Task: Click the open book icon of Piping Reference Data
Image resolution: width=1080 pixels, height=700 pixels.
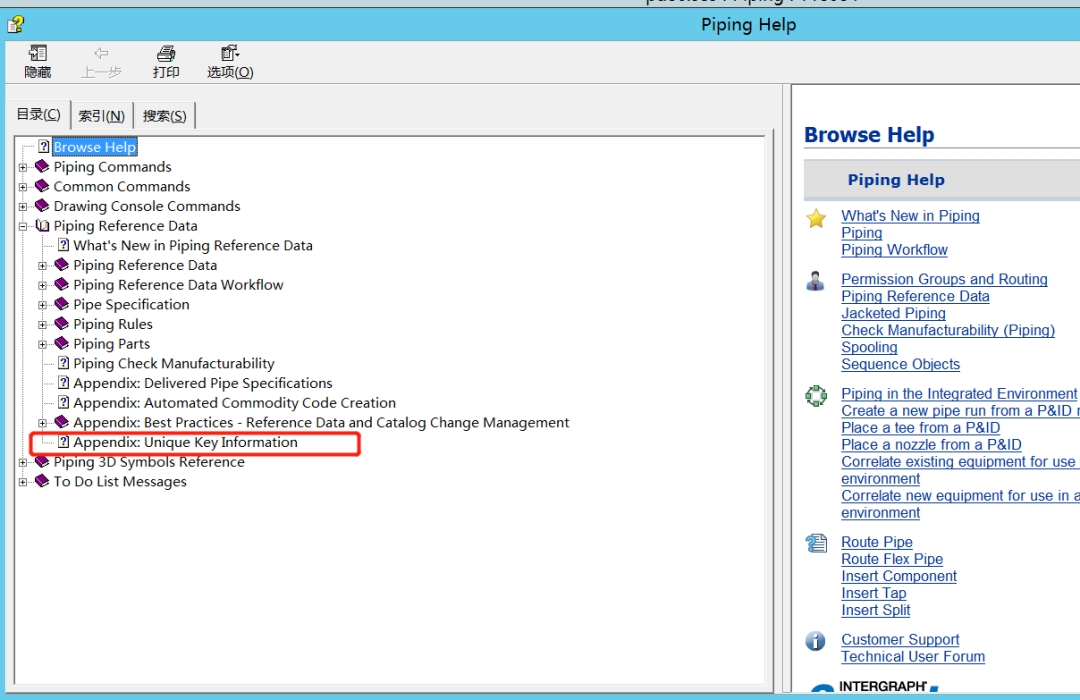Action: tap(42, 225)
